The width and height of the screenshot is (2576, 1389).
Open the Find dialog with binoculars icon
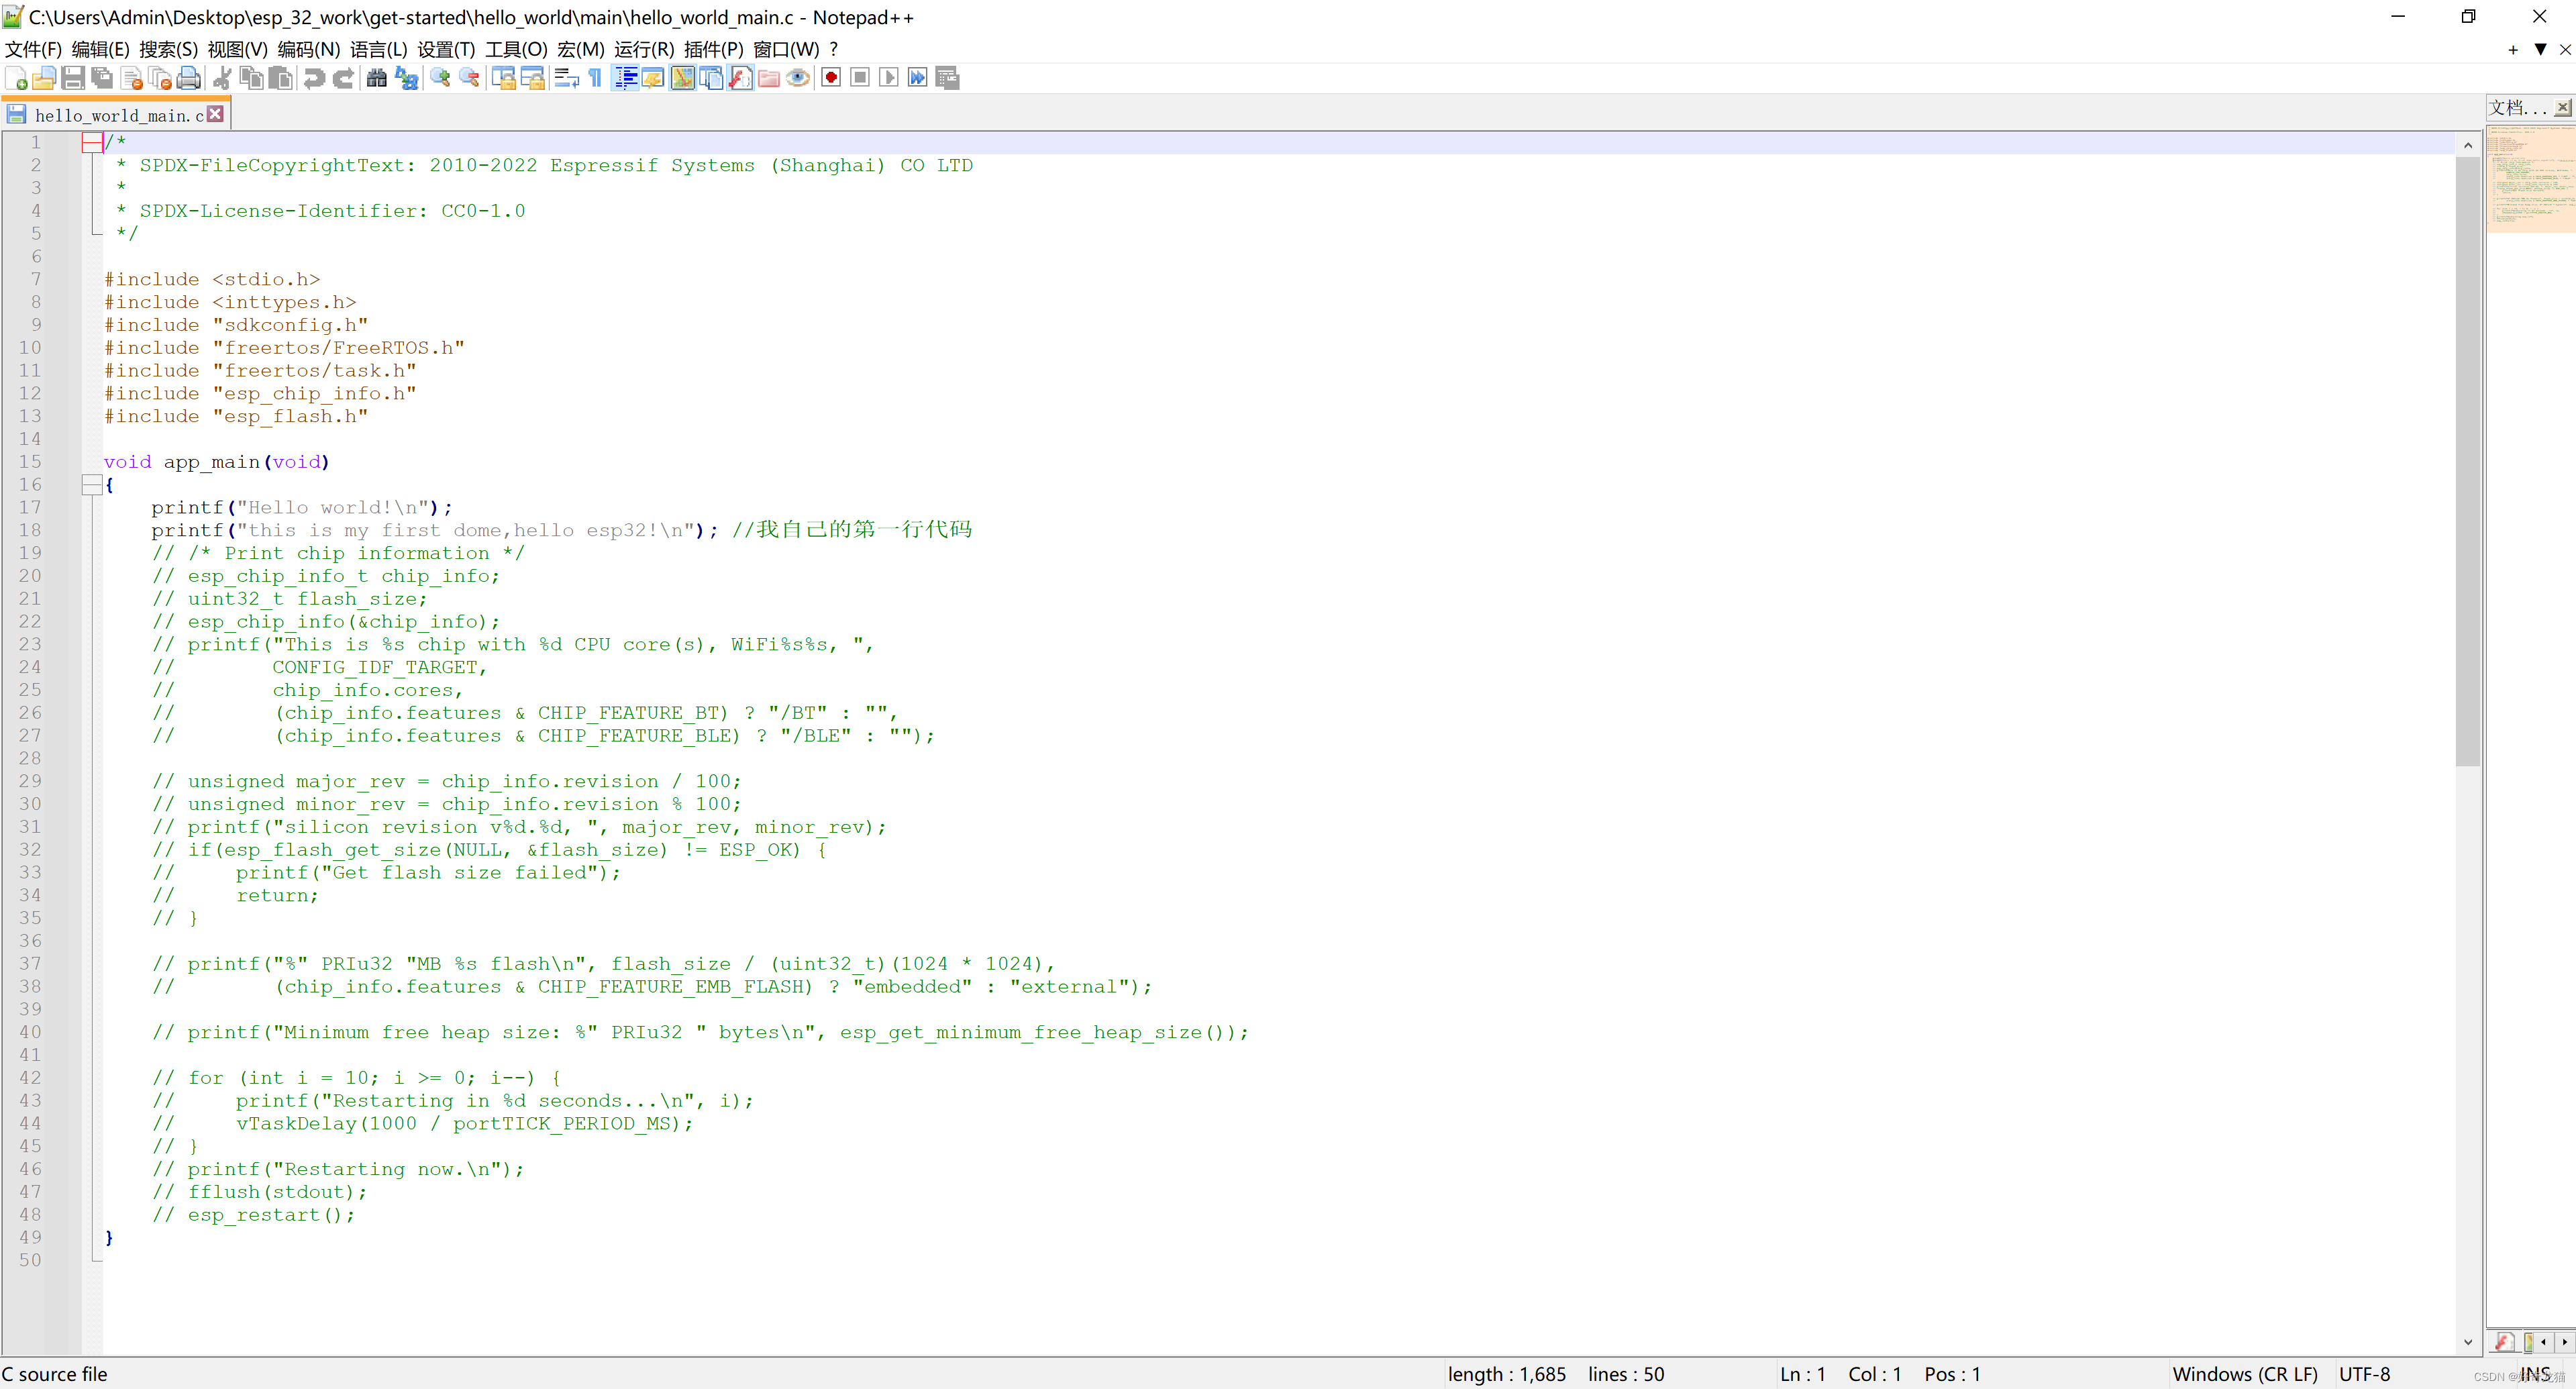[x=376, y=78]
